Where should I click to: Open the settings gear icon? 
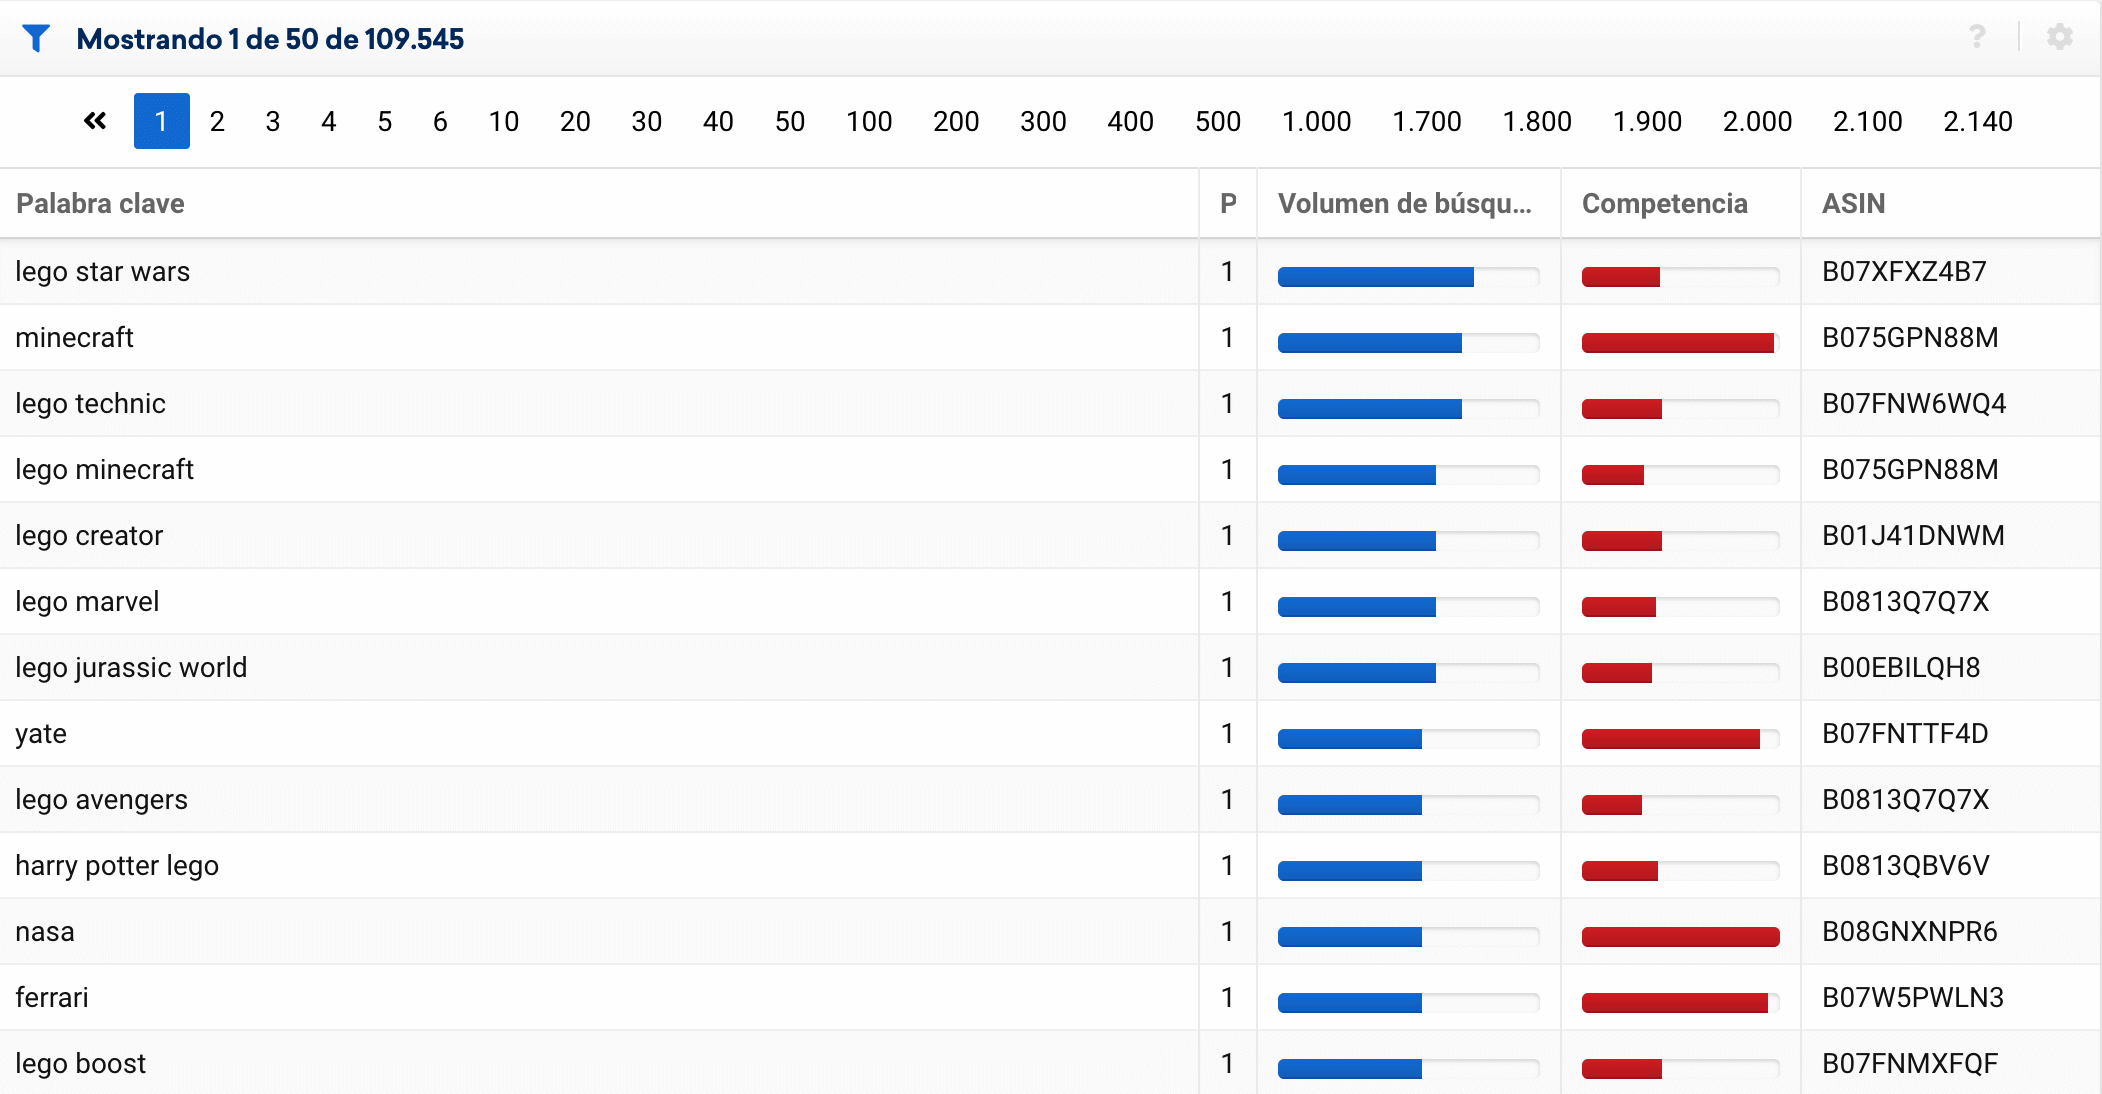click(x=2059, y=37)
